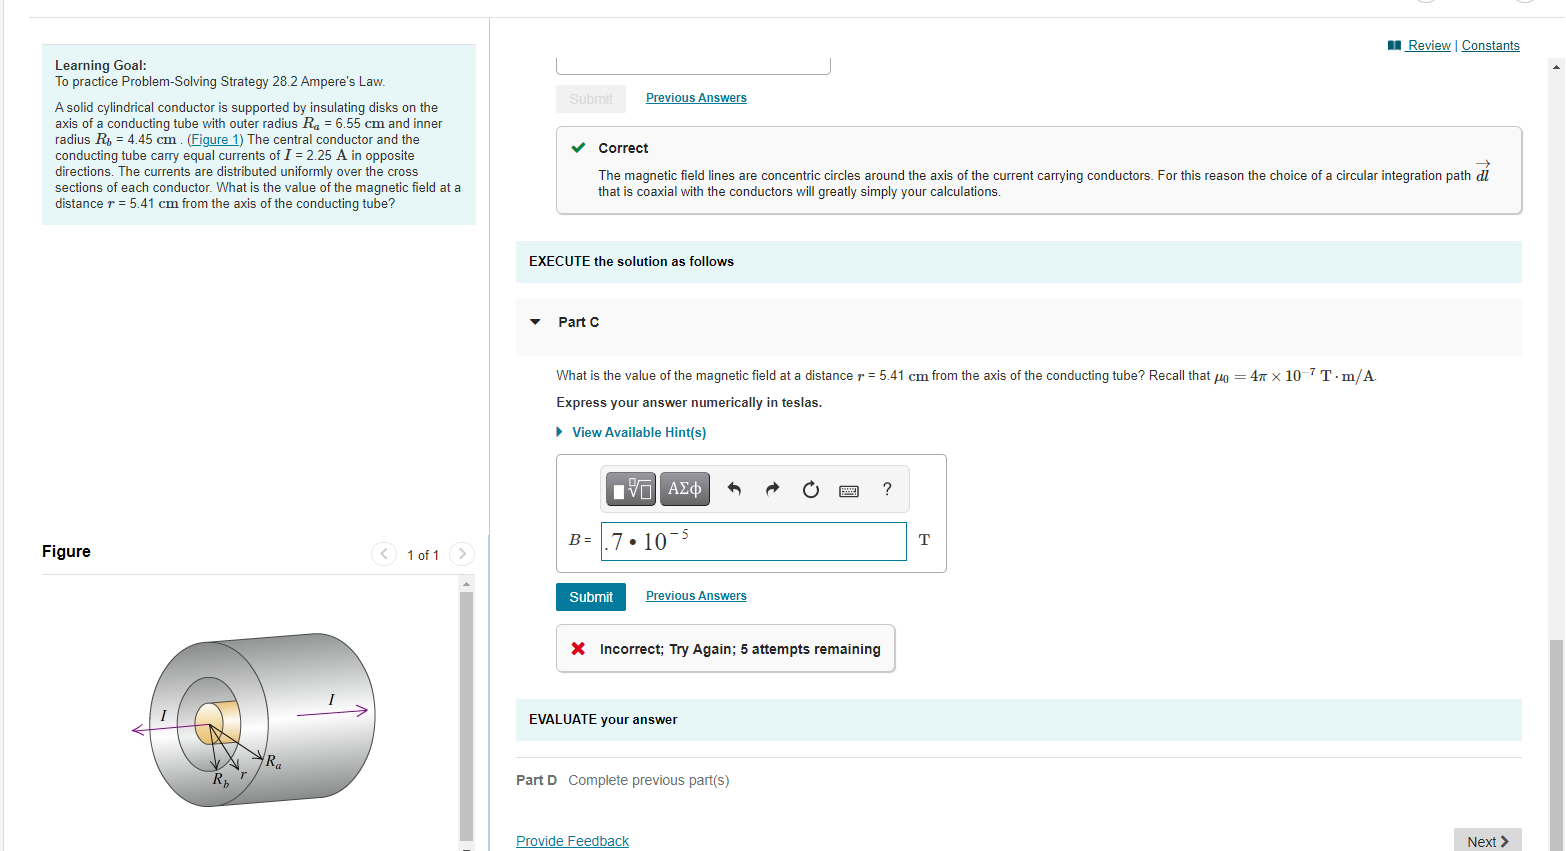Click the question mark help icon
Screen dimensions: 1566x851
point(886,489)
